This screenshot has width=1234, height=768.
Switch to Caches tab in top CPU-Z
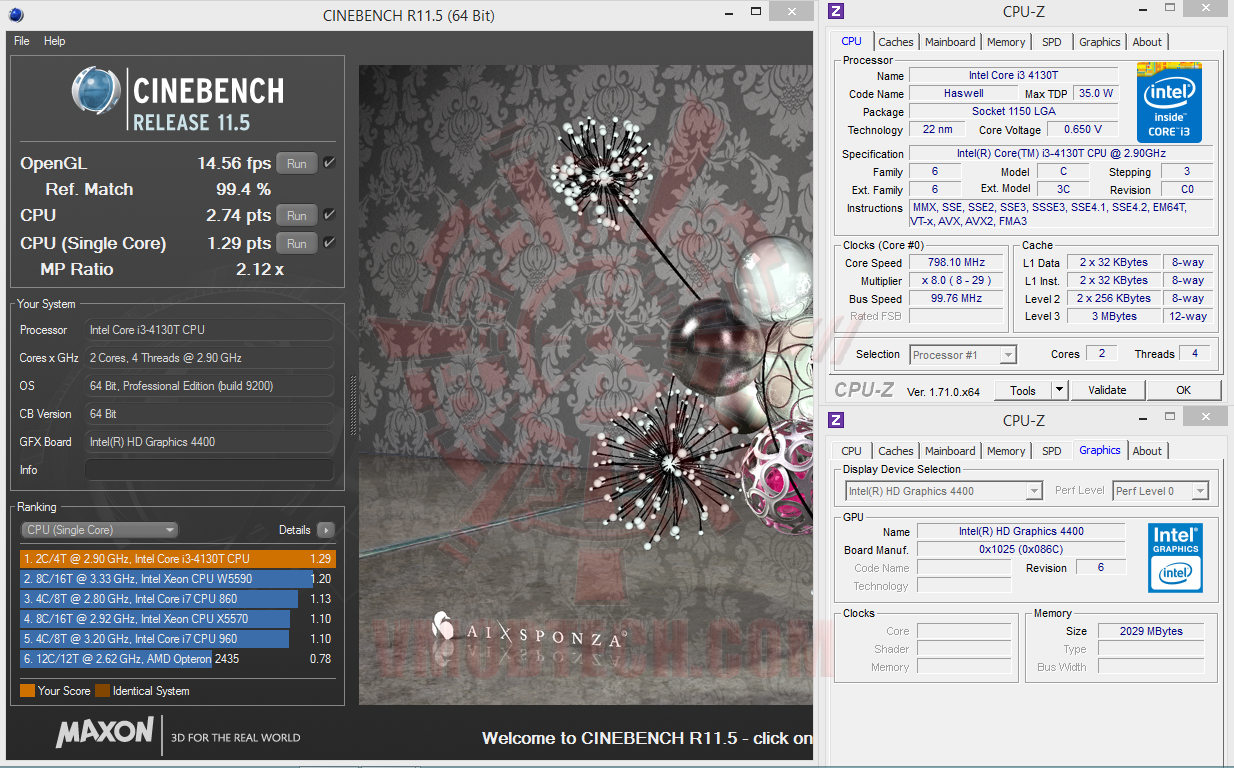[896, 42]
